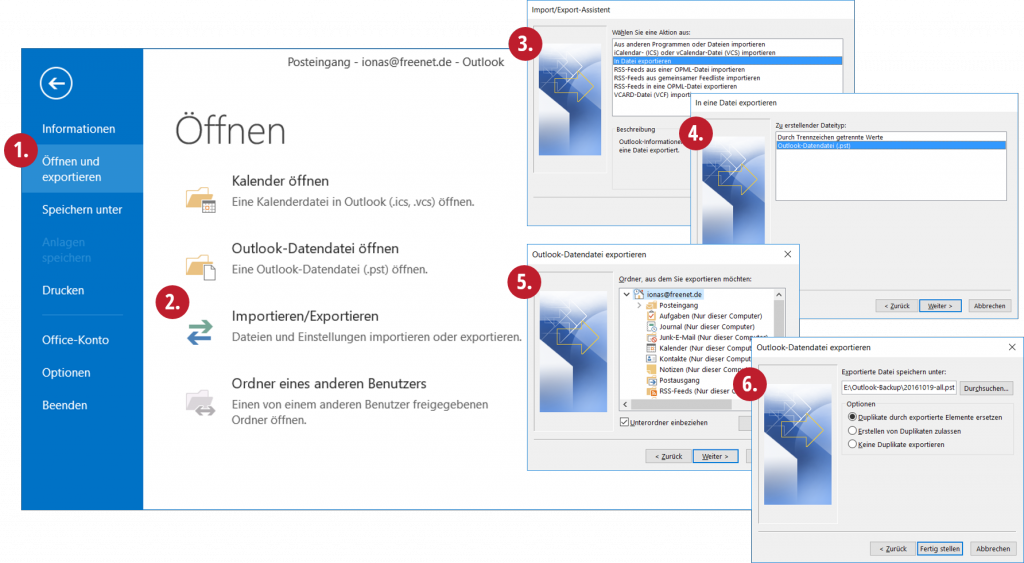The image size is (1024, 563).
Task: Select 'RSS-Feeds aus gemeinsamer Feedliste importieren'
Action: 686,78
